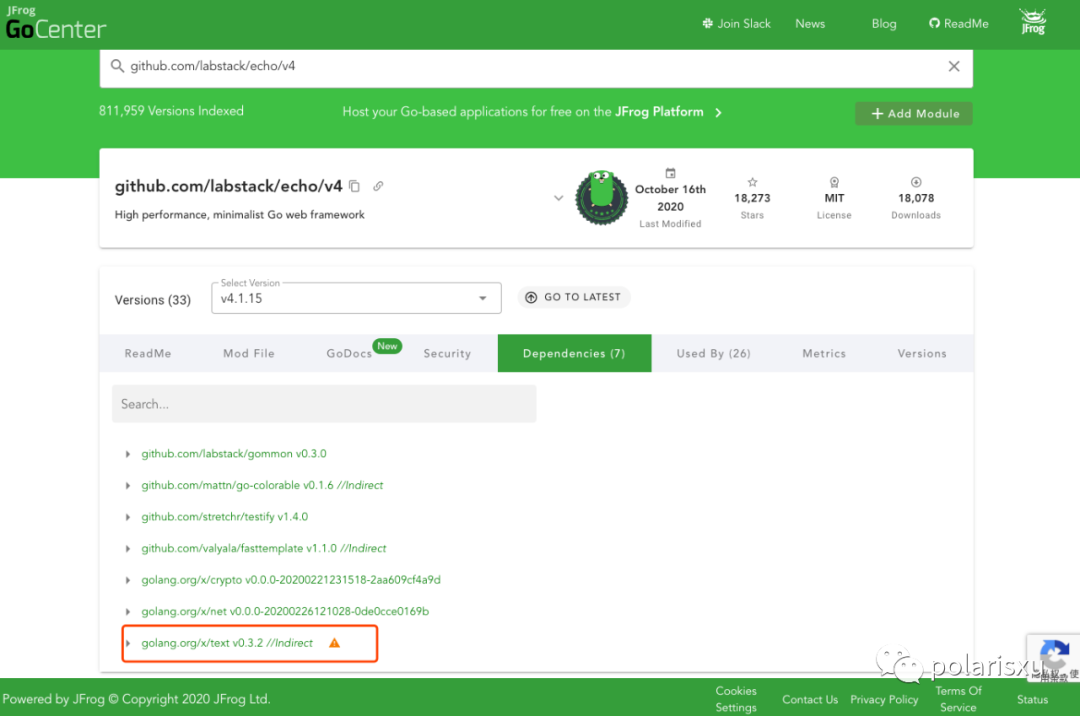
Task: Switch to the Mod File tab
Action: pyautogui.click(x=249, y=353)
